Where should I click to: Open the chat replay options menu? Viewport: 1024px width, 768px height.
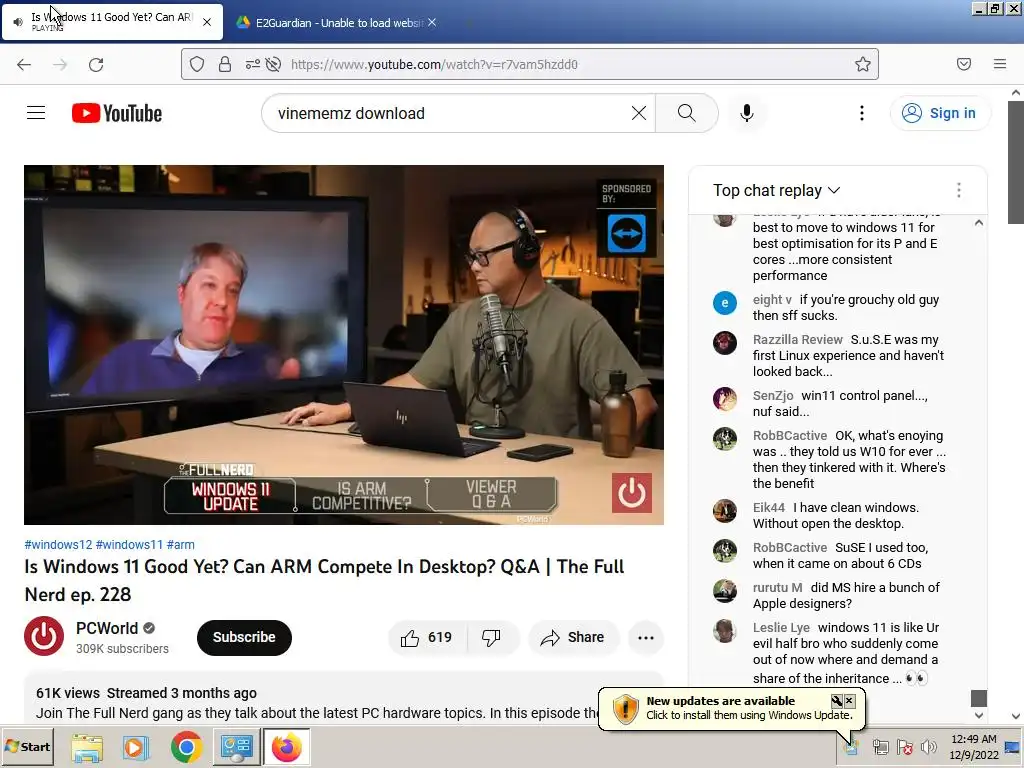[x=958, y=190]
